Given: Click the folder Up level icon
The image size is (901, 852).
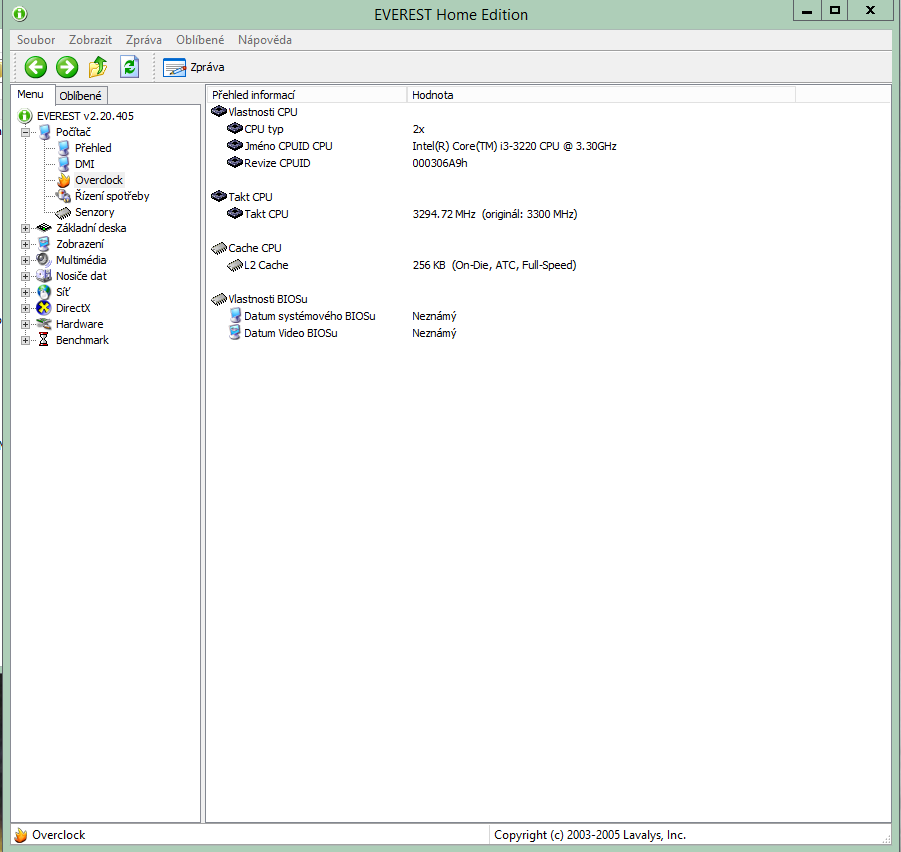Looking at the screenshot, I should tap(98, 67).
